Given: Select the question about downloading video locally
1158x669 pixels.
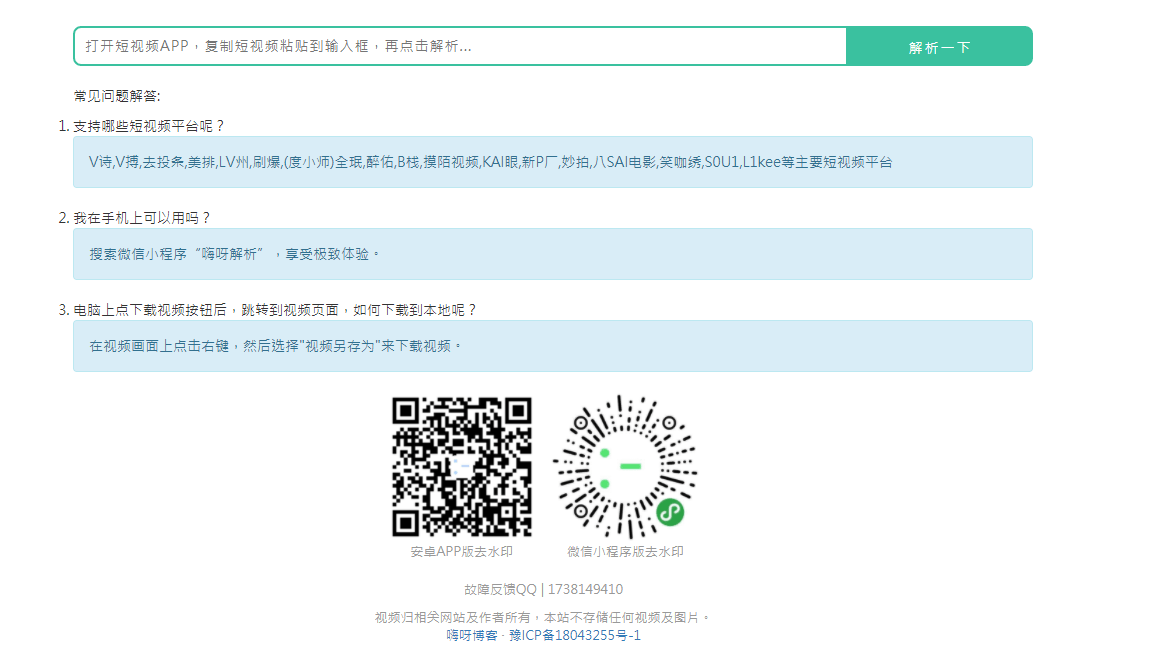Looking at the screenshot, I should [x=275, y=310].
